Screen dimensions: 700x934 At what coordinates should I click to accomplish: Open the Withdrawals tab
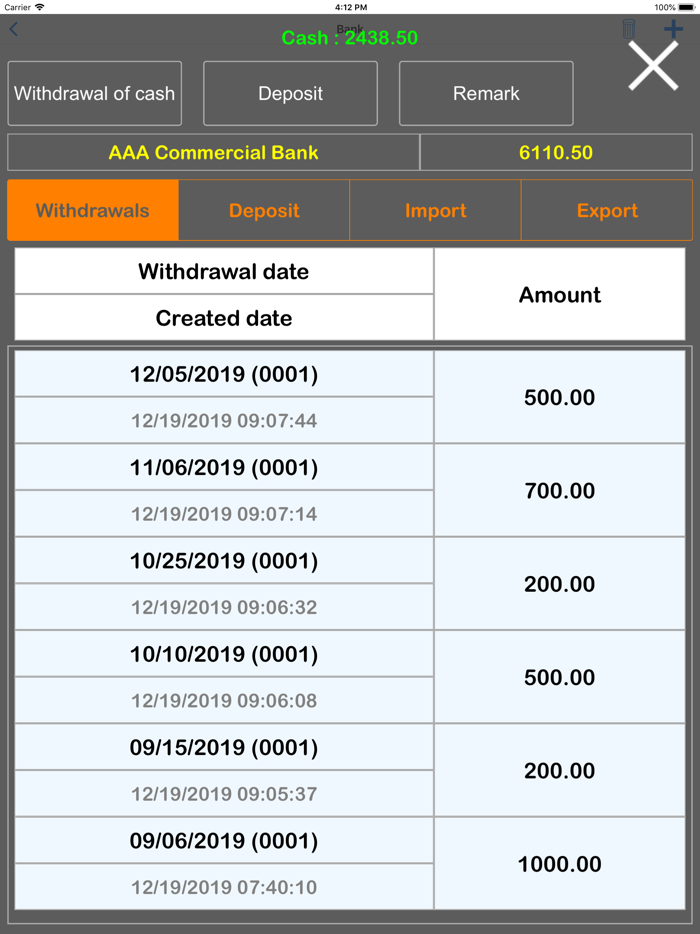[x=92, y=210]
